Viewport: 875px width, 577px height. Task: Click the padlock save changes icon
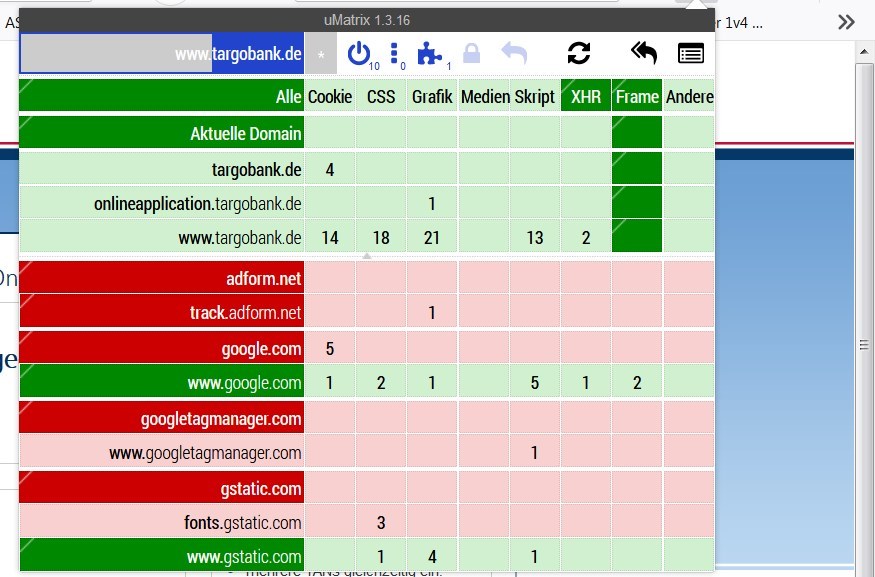coord(472,54)
